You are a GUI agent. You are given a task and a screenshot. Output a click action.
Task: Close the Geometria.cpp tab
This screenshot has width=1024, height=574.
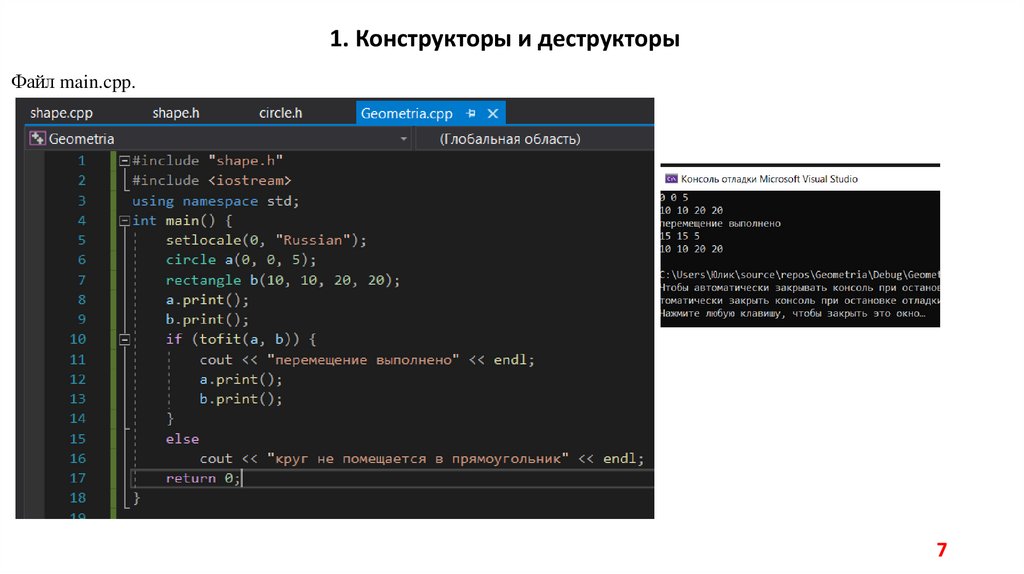click(x=493, y=114)
